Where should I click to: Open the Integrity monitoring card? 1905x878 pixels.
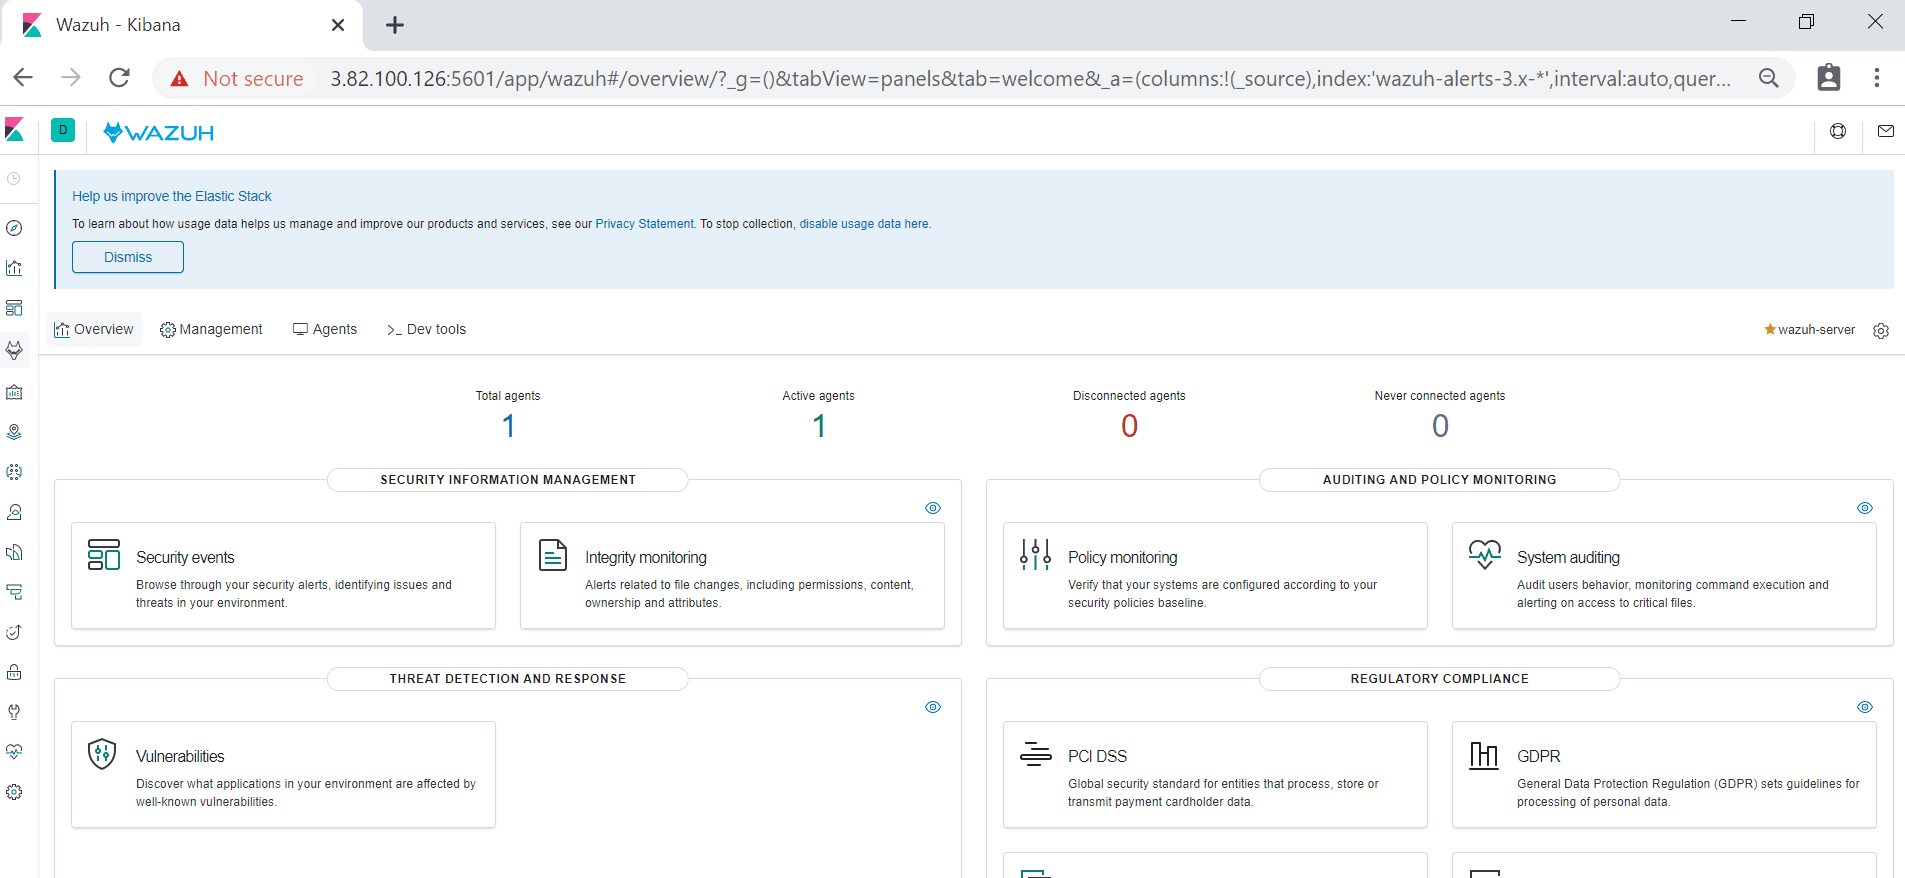click(732, 575)
